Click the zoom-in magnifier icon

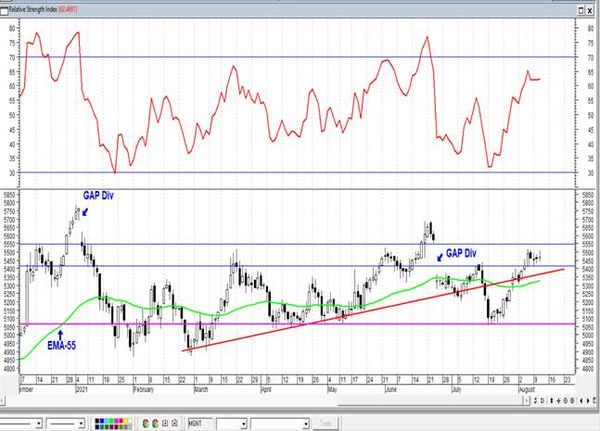tap(566, 401)
